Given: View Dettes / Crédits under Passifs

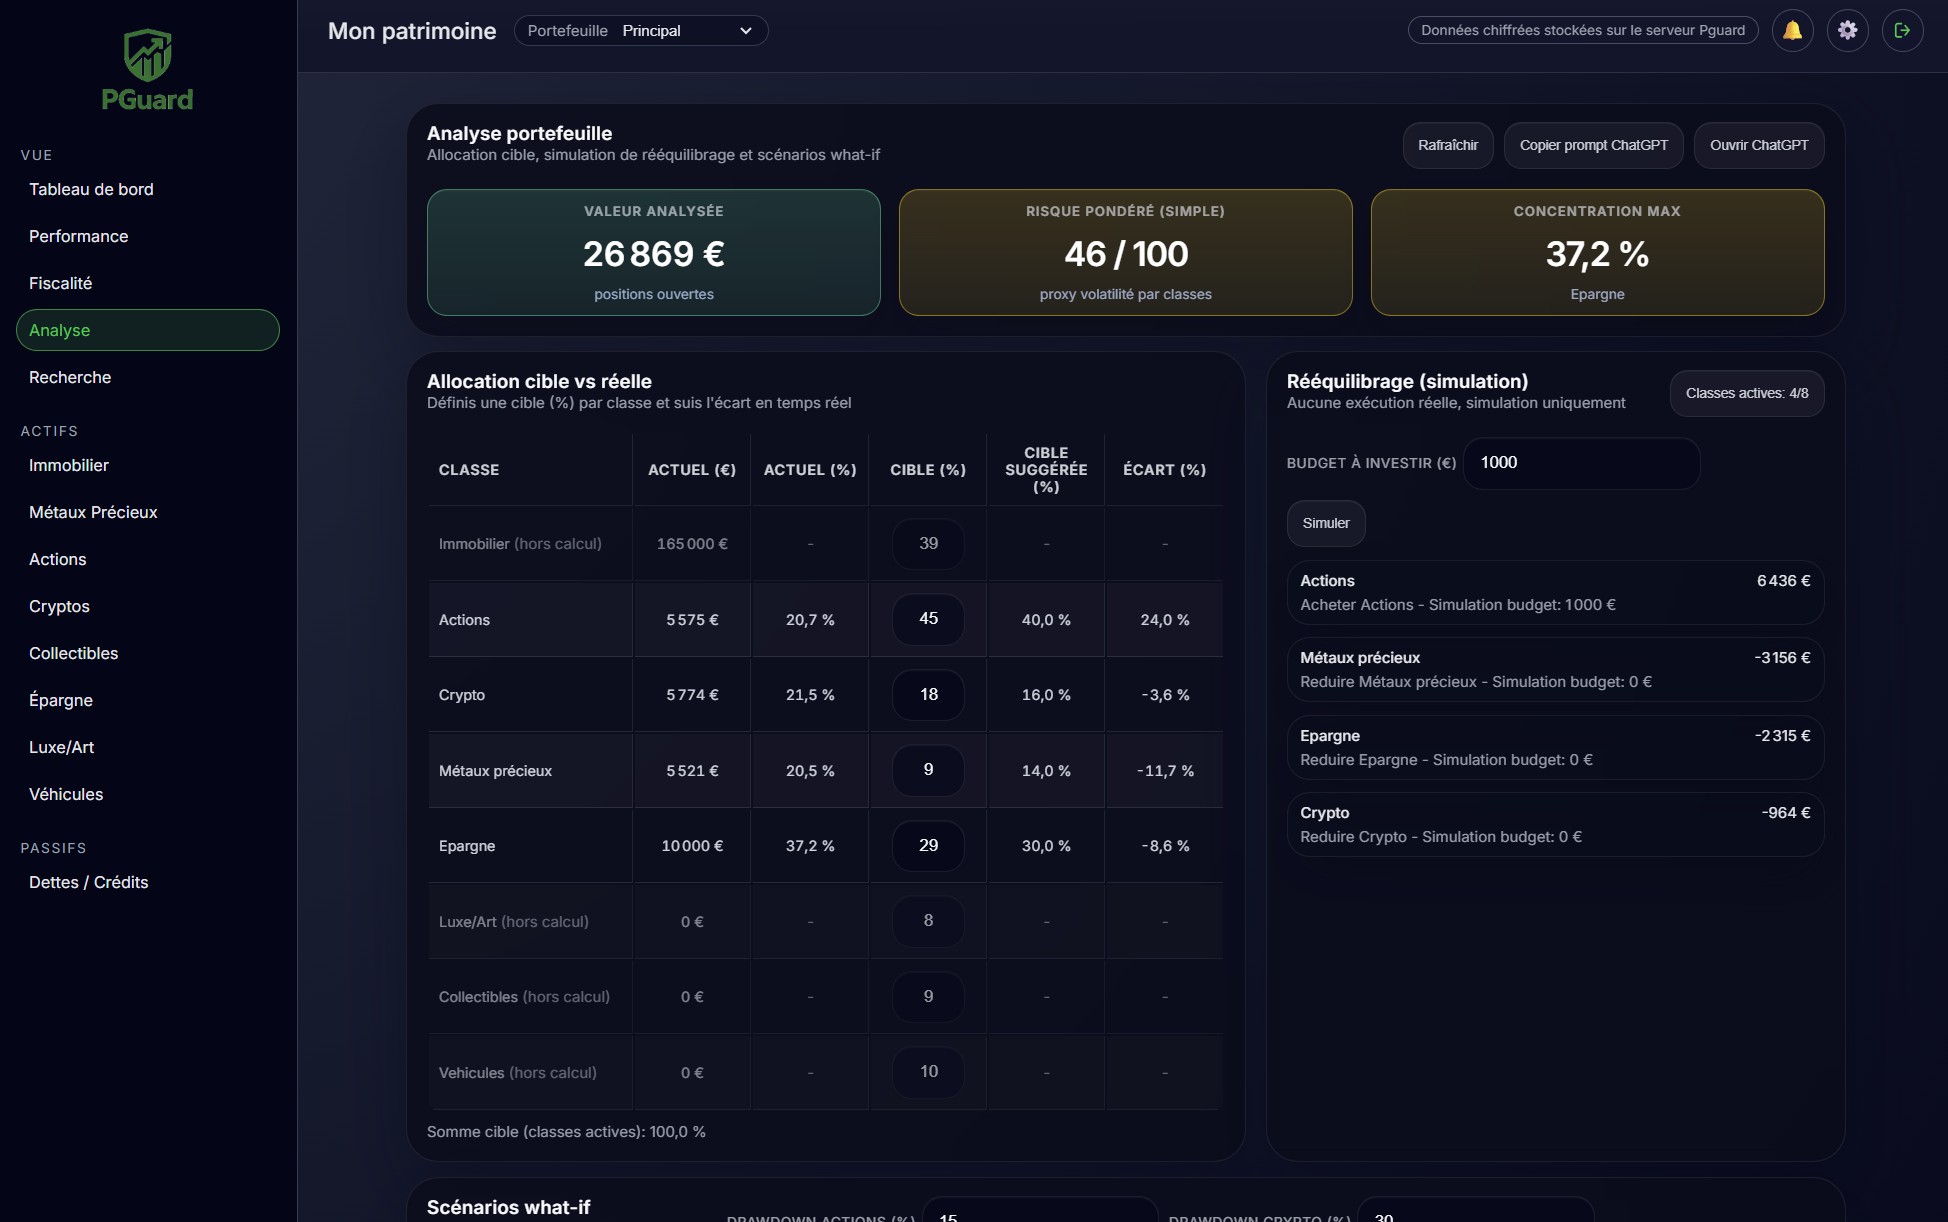Looking at the screenshot, I should click(88, 882).
